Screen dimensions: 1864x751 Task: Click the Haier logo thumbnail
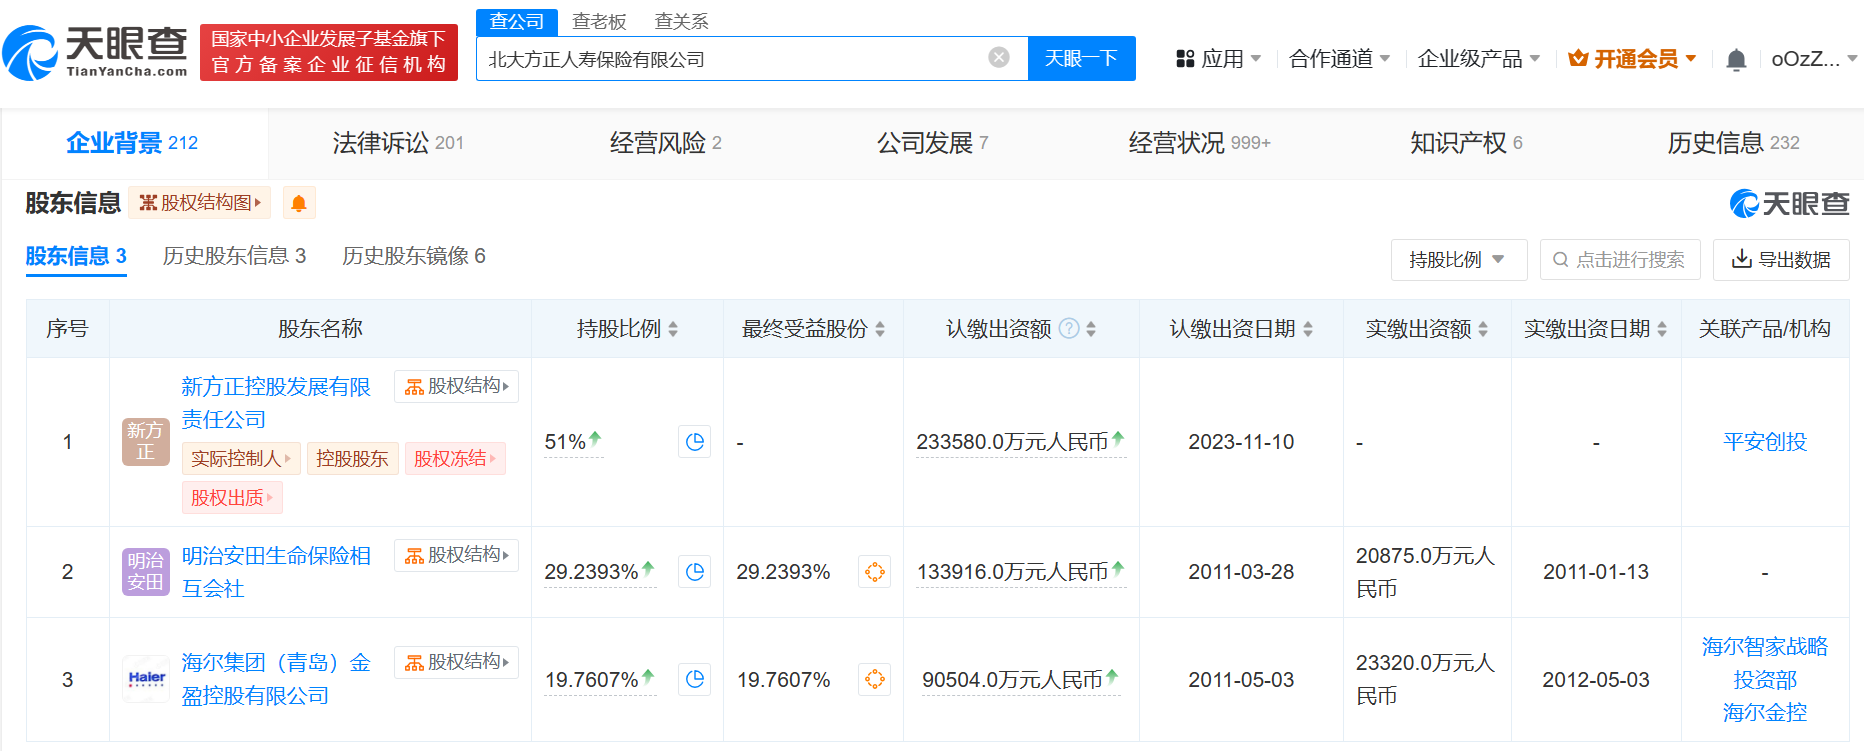pos(146,679)
